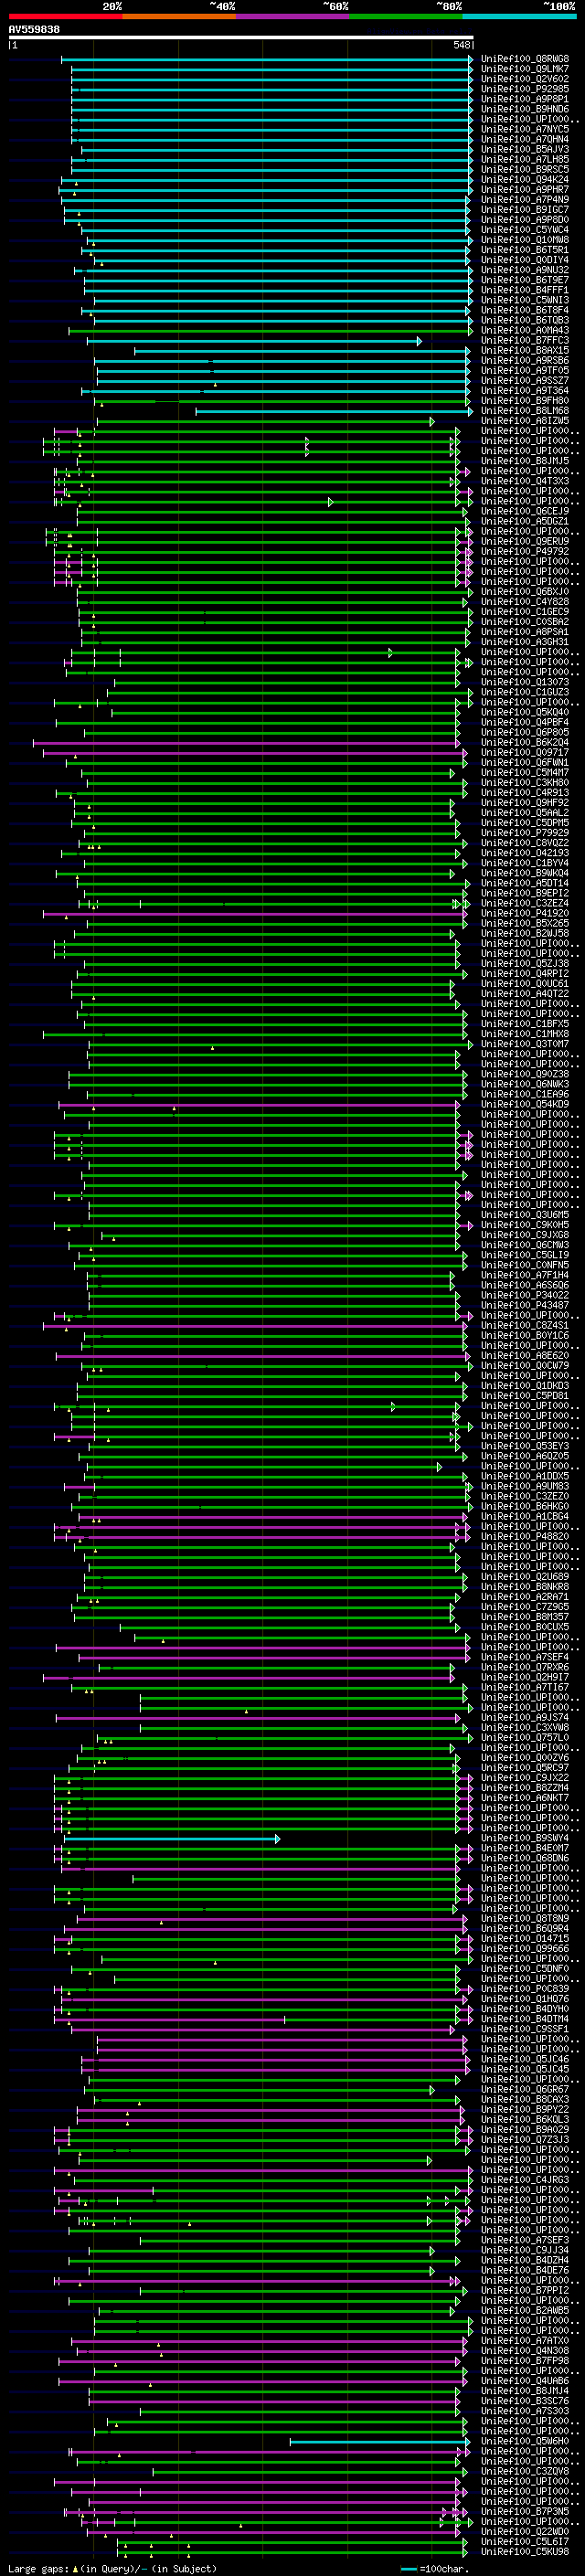
Task: Select the UniRef100_A9TF05 label
Action: point(525,371)
